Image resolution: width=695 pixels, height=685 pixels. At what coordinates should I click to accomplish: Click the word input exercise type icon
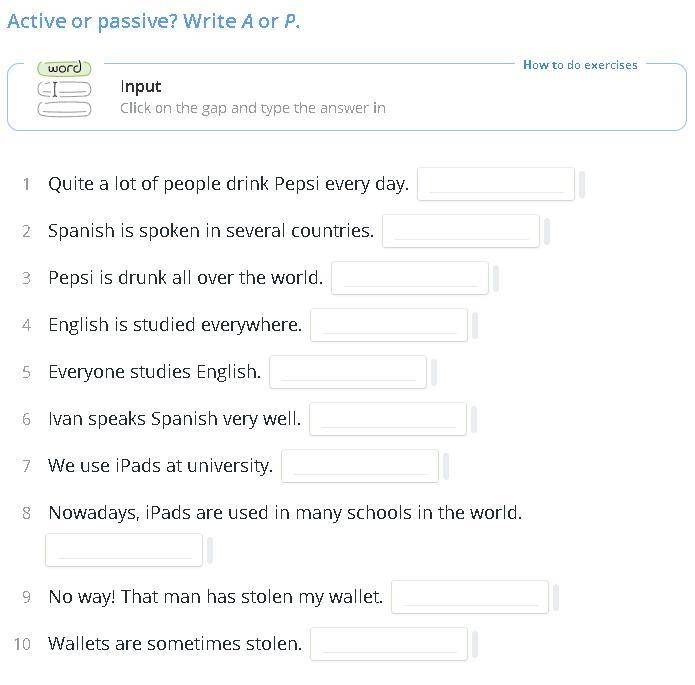[64, 89]
